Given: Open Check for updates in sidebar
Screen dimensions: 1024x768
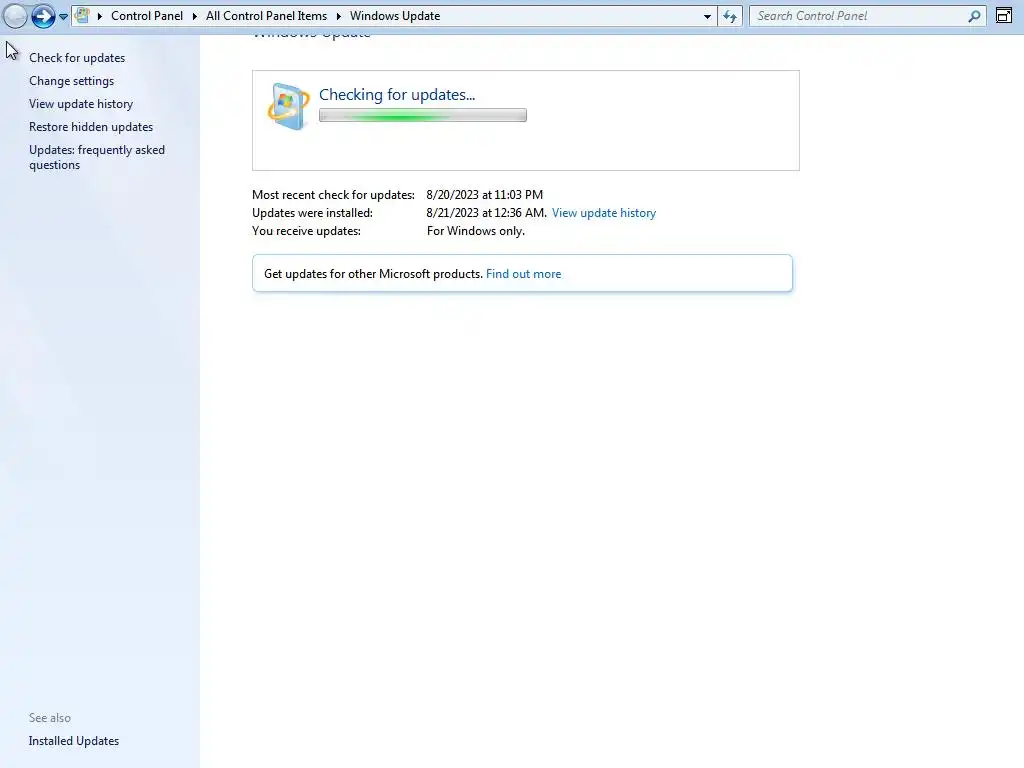Looking at the screenshot, I should tap(77, 58).
